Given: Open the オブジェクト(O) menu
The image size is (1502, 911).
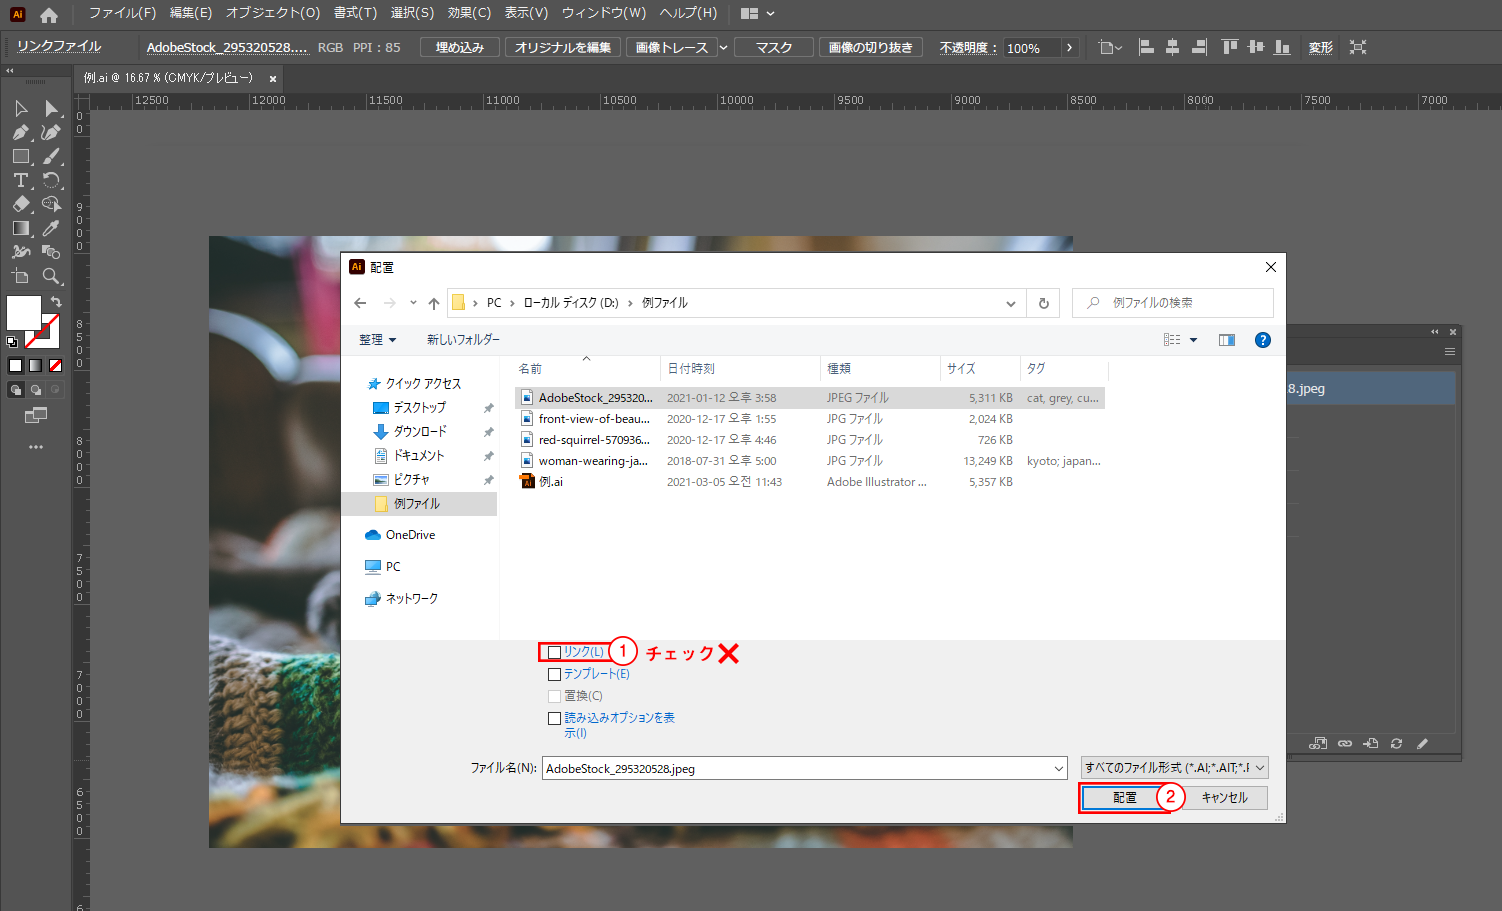Looking at the screenshot, I should click(273, 13).
